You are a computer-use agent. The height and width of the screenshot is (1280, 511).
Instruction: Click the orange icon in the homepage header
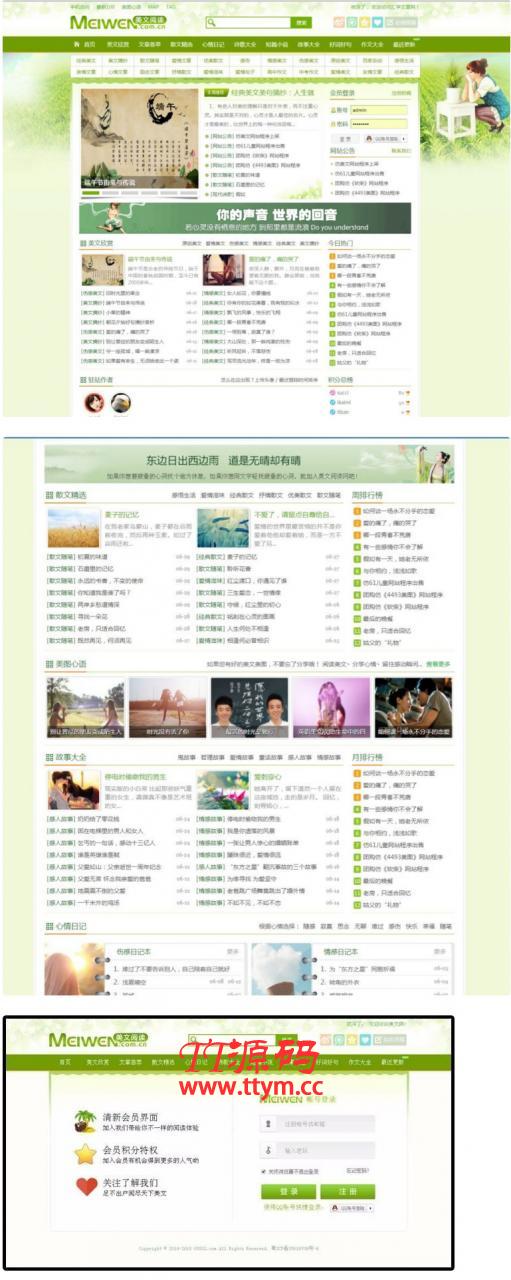339,22
